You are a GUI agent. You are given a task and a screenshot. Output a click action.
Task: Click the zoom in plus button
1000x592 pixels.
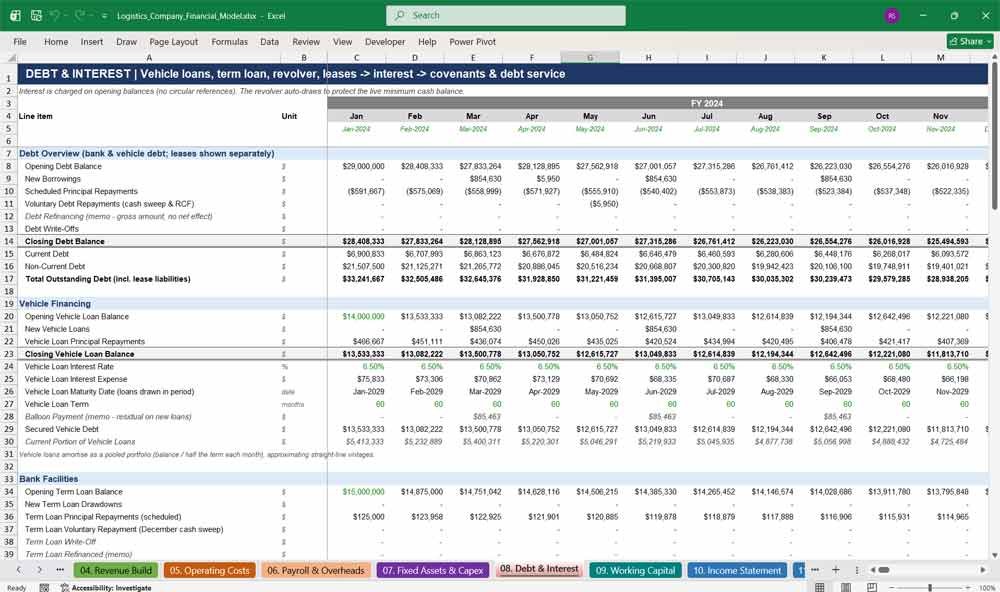coord(968,588)
